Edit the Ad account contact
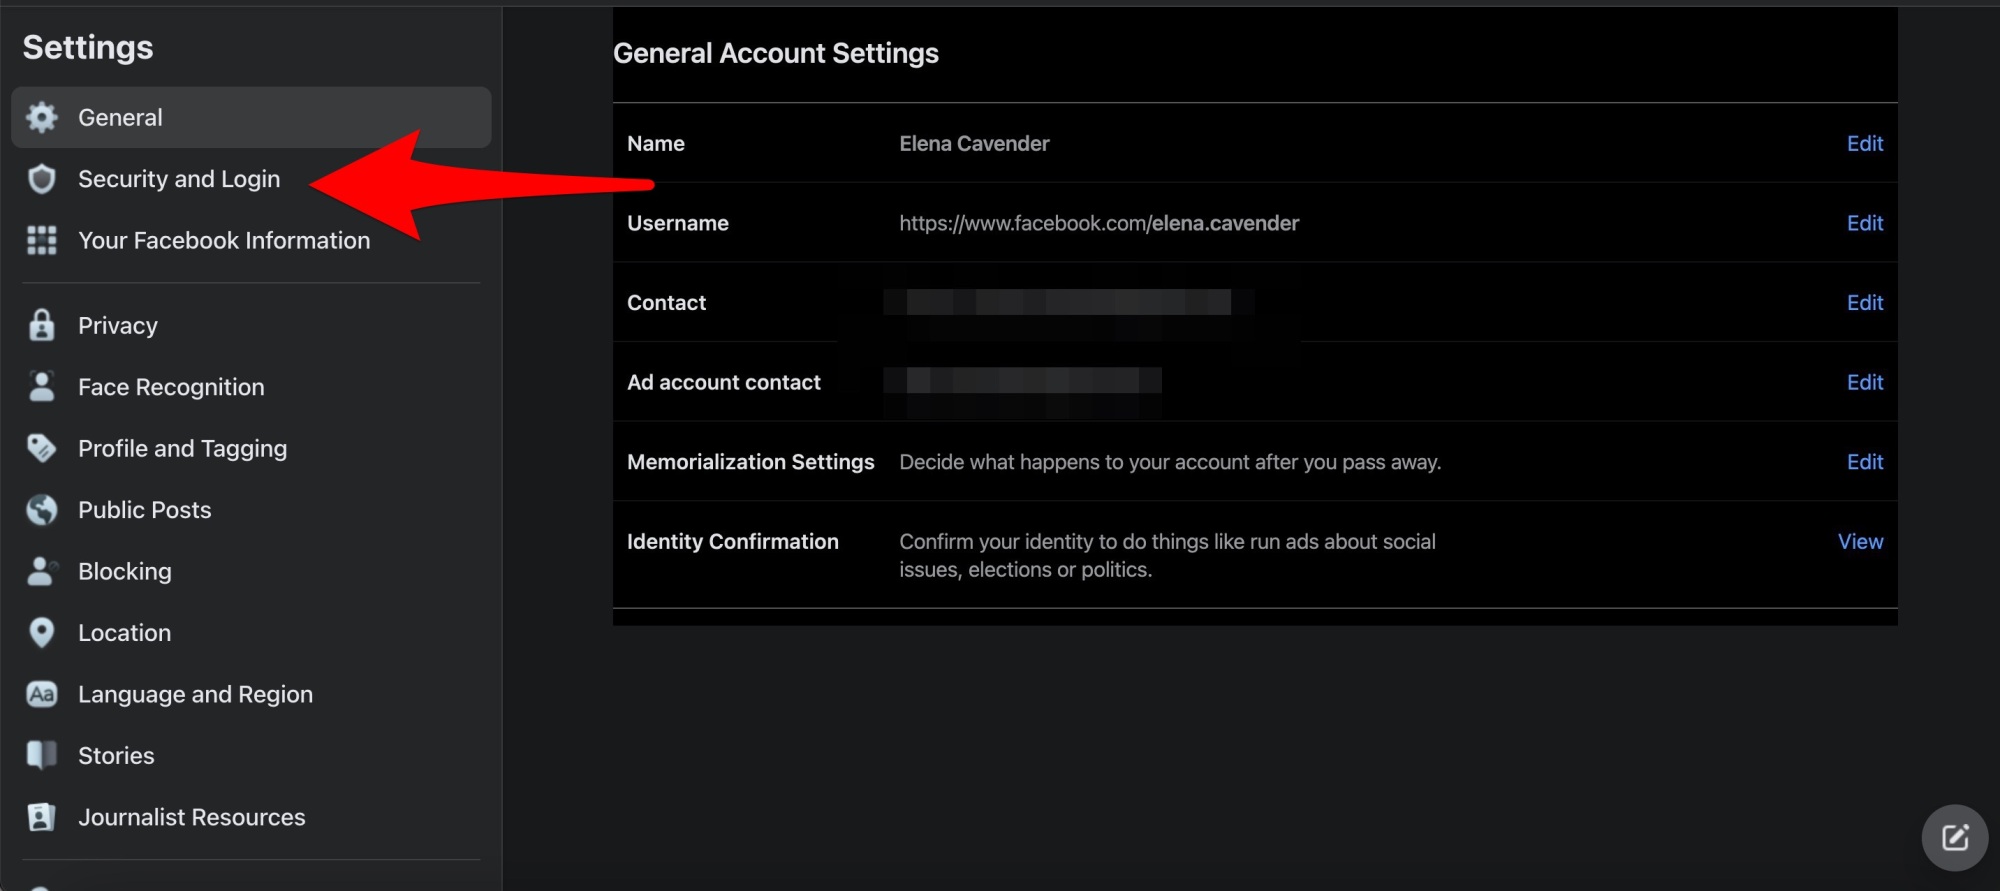Image resolution: width=2000 pixels, height=891 pixels. tap(1864, 382)
